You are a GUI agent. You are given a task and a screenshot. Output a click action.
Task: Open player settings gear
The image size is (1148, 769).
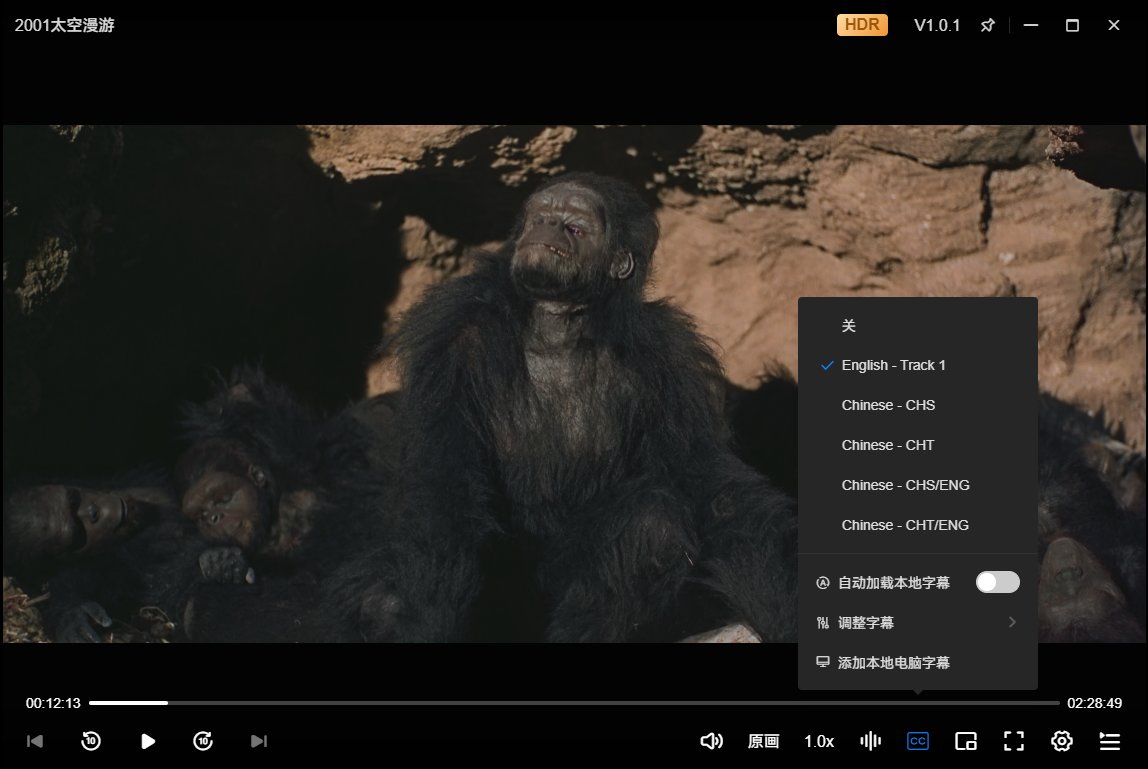point(1062,741)
